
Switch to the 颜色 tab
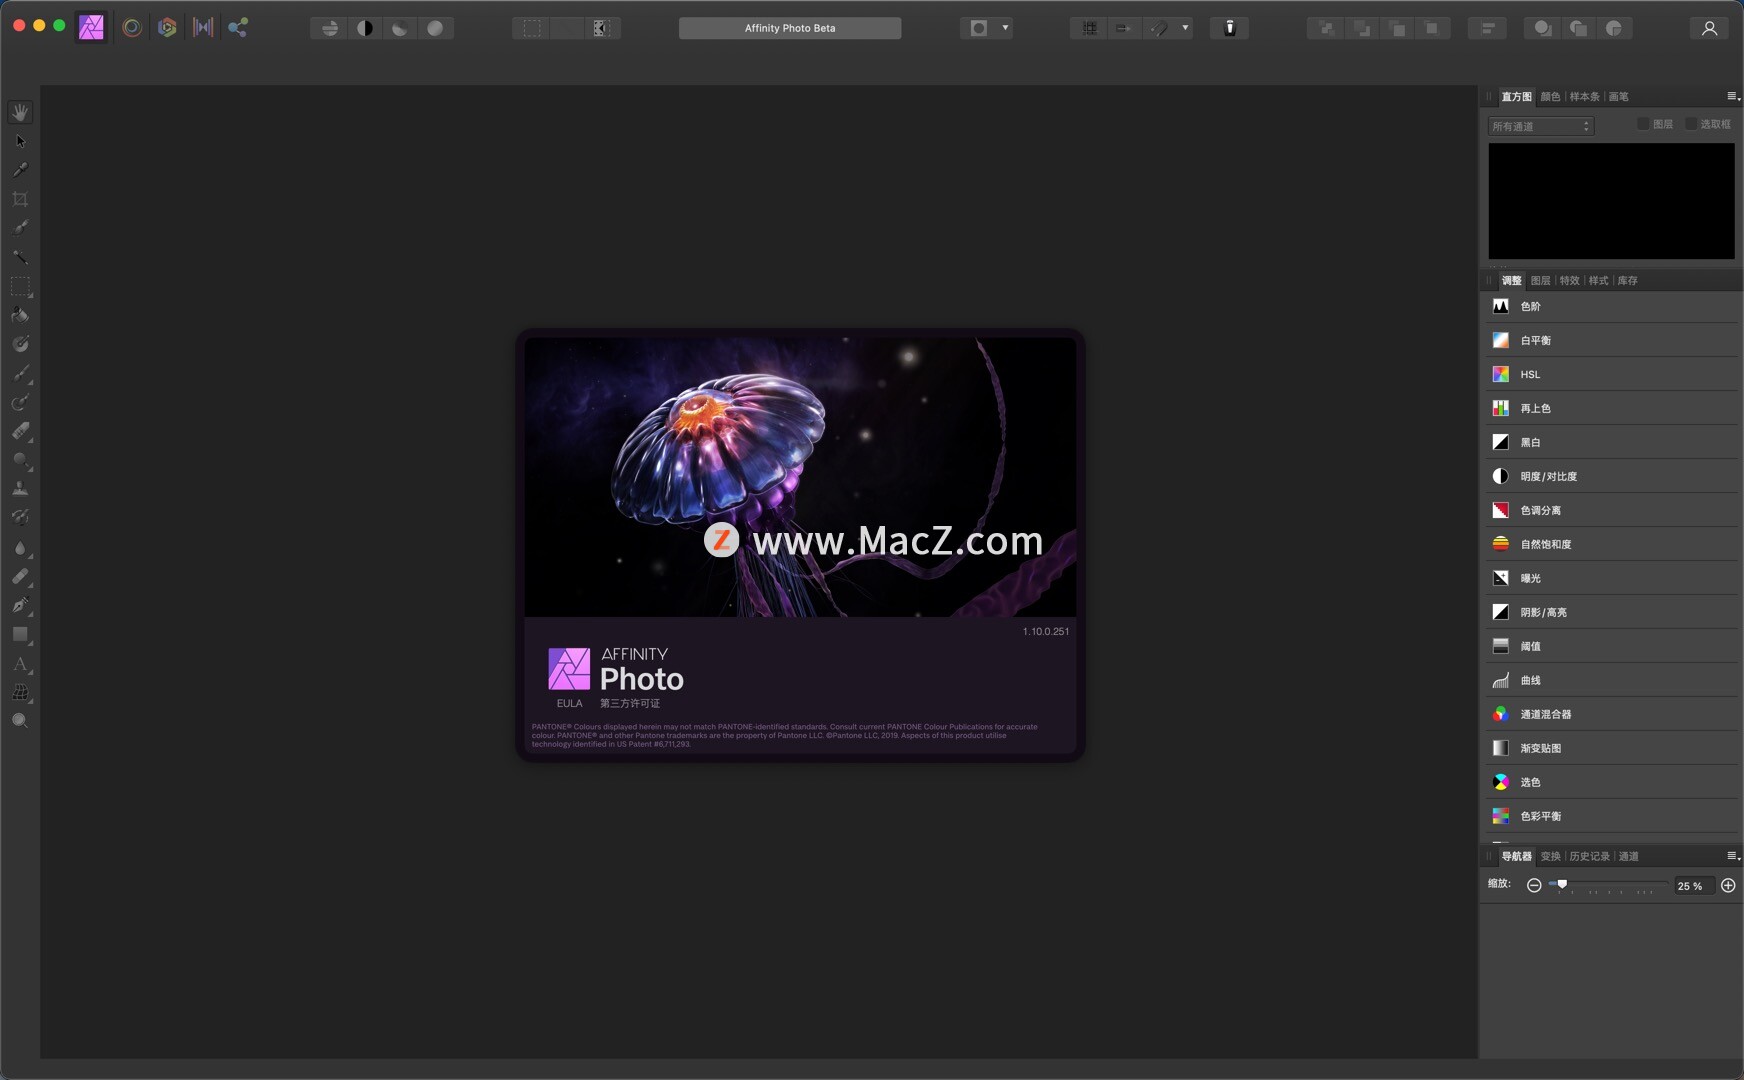pyautogui.click(x=1550, y=97)
